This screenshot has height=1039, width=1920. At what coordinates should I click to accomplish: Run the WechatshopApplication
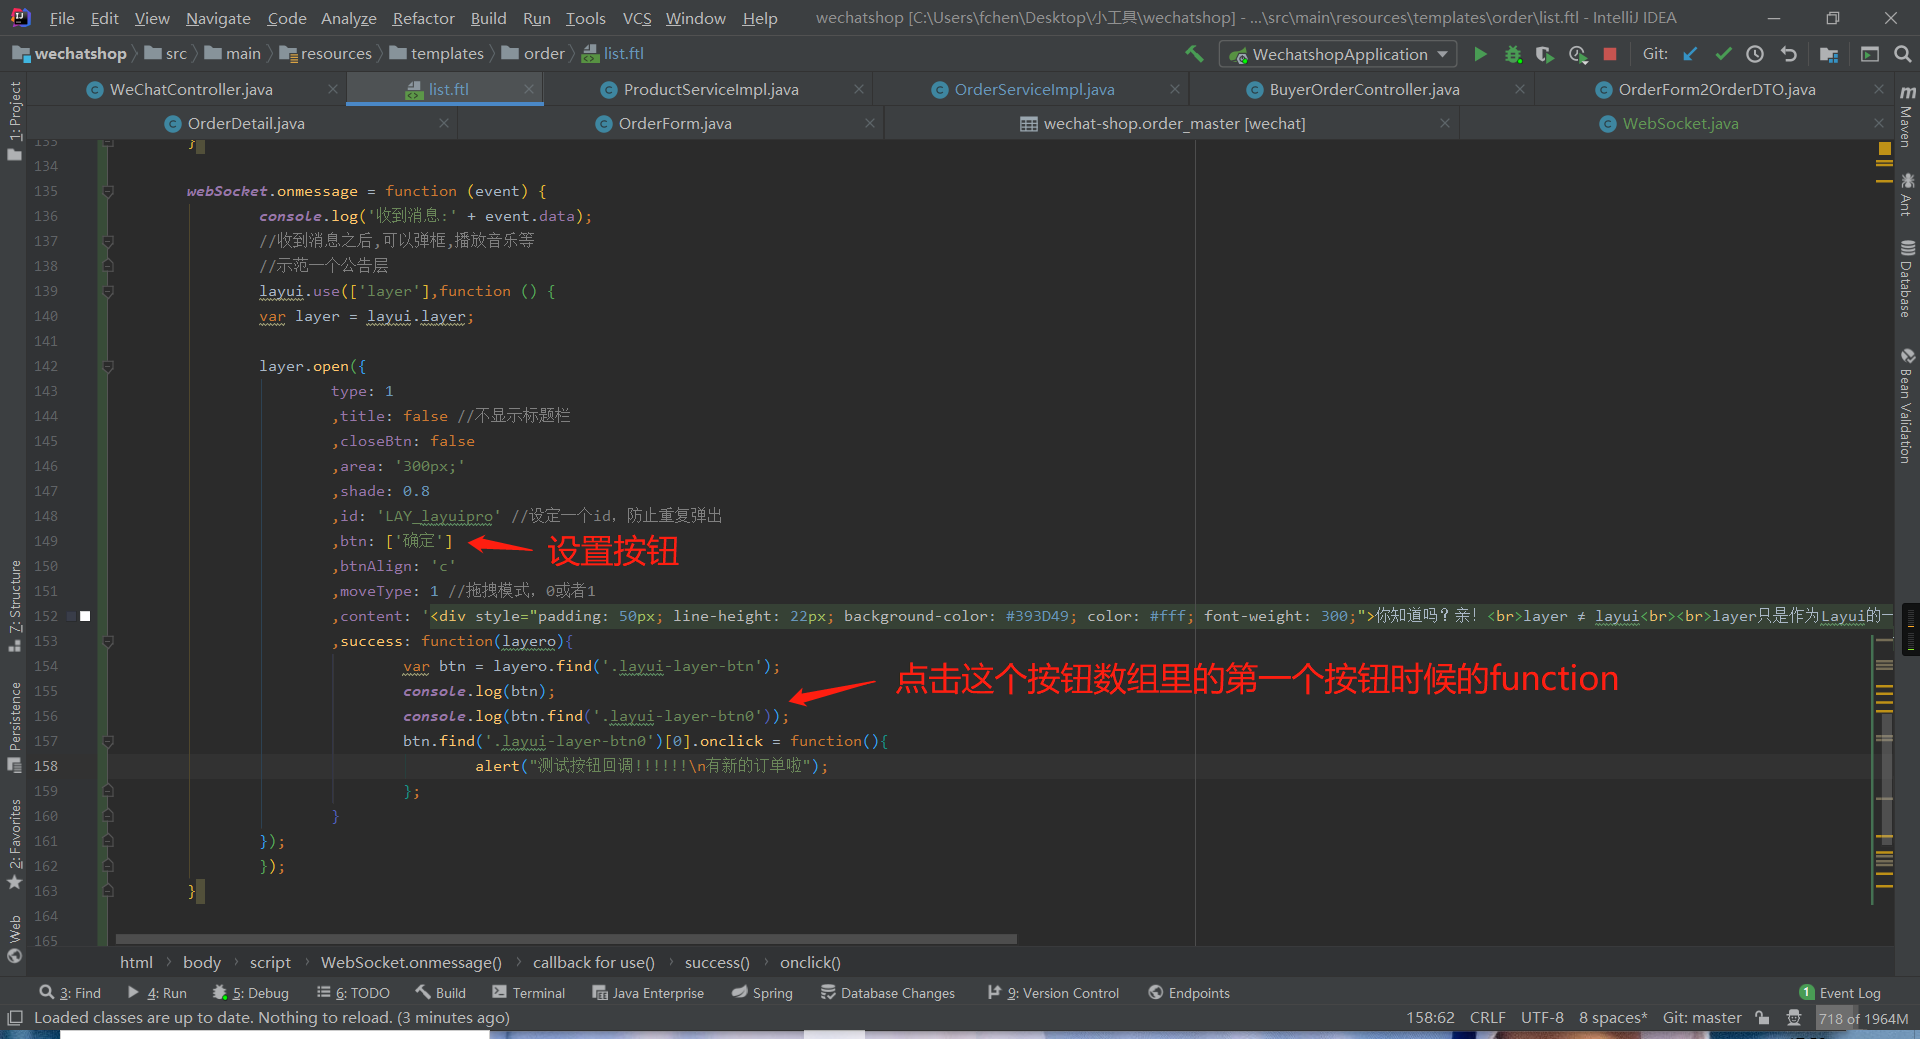pos(1480,54)
